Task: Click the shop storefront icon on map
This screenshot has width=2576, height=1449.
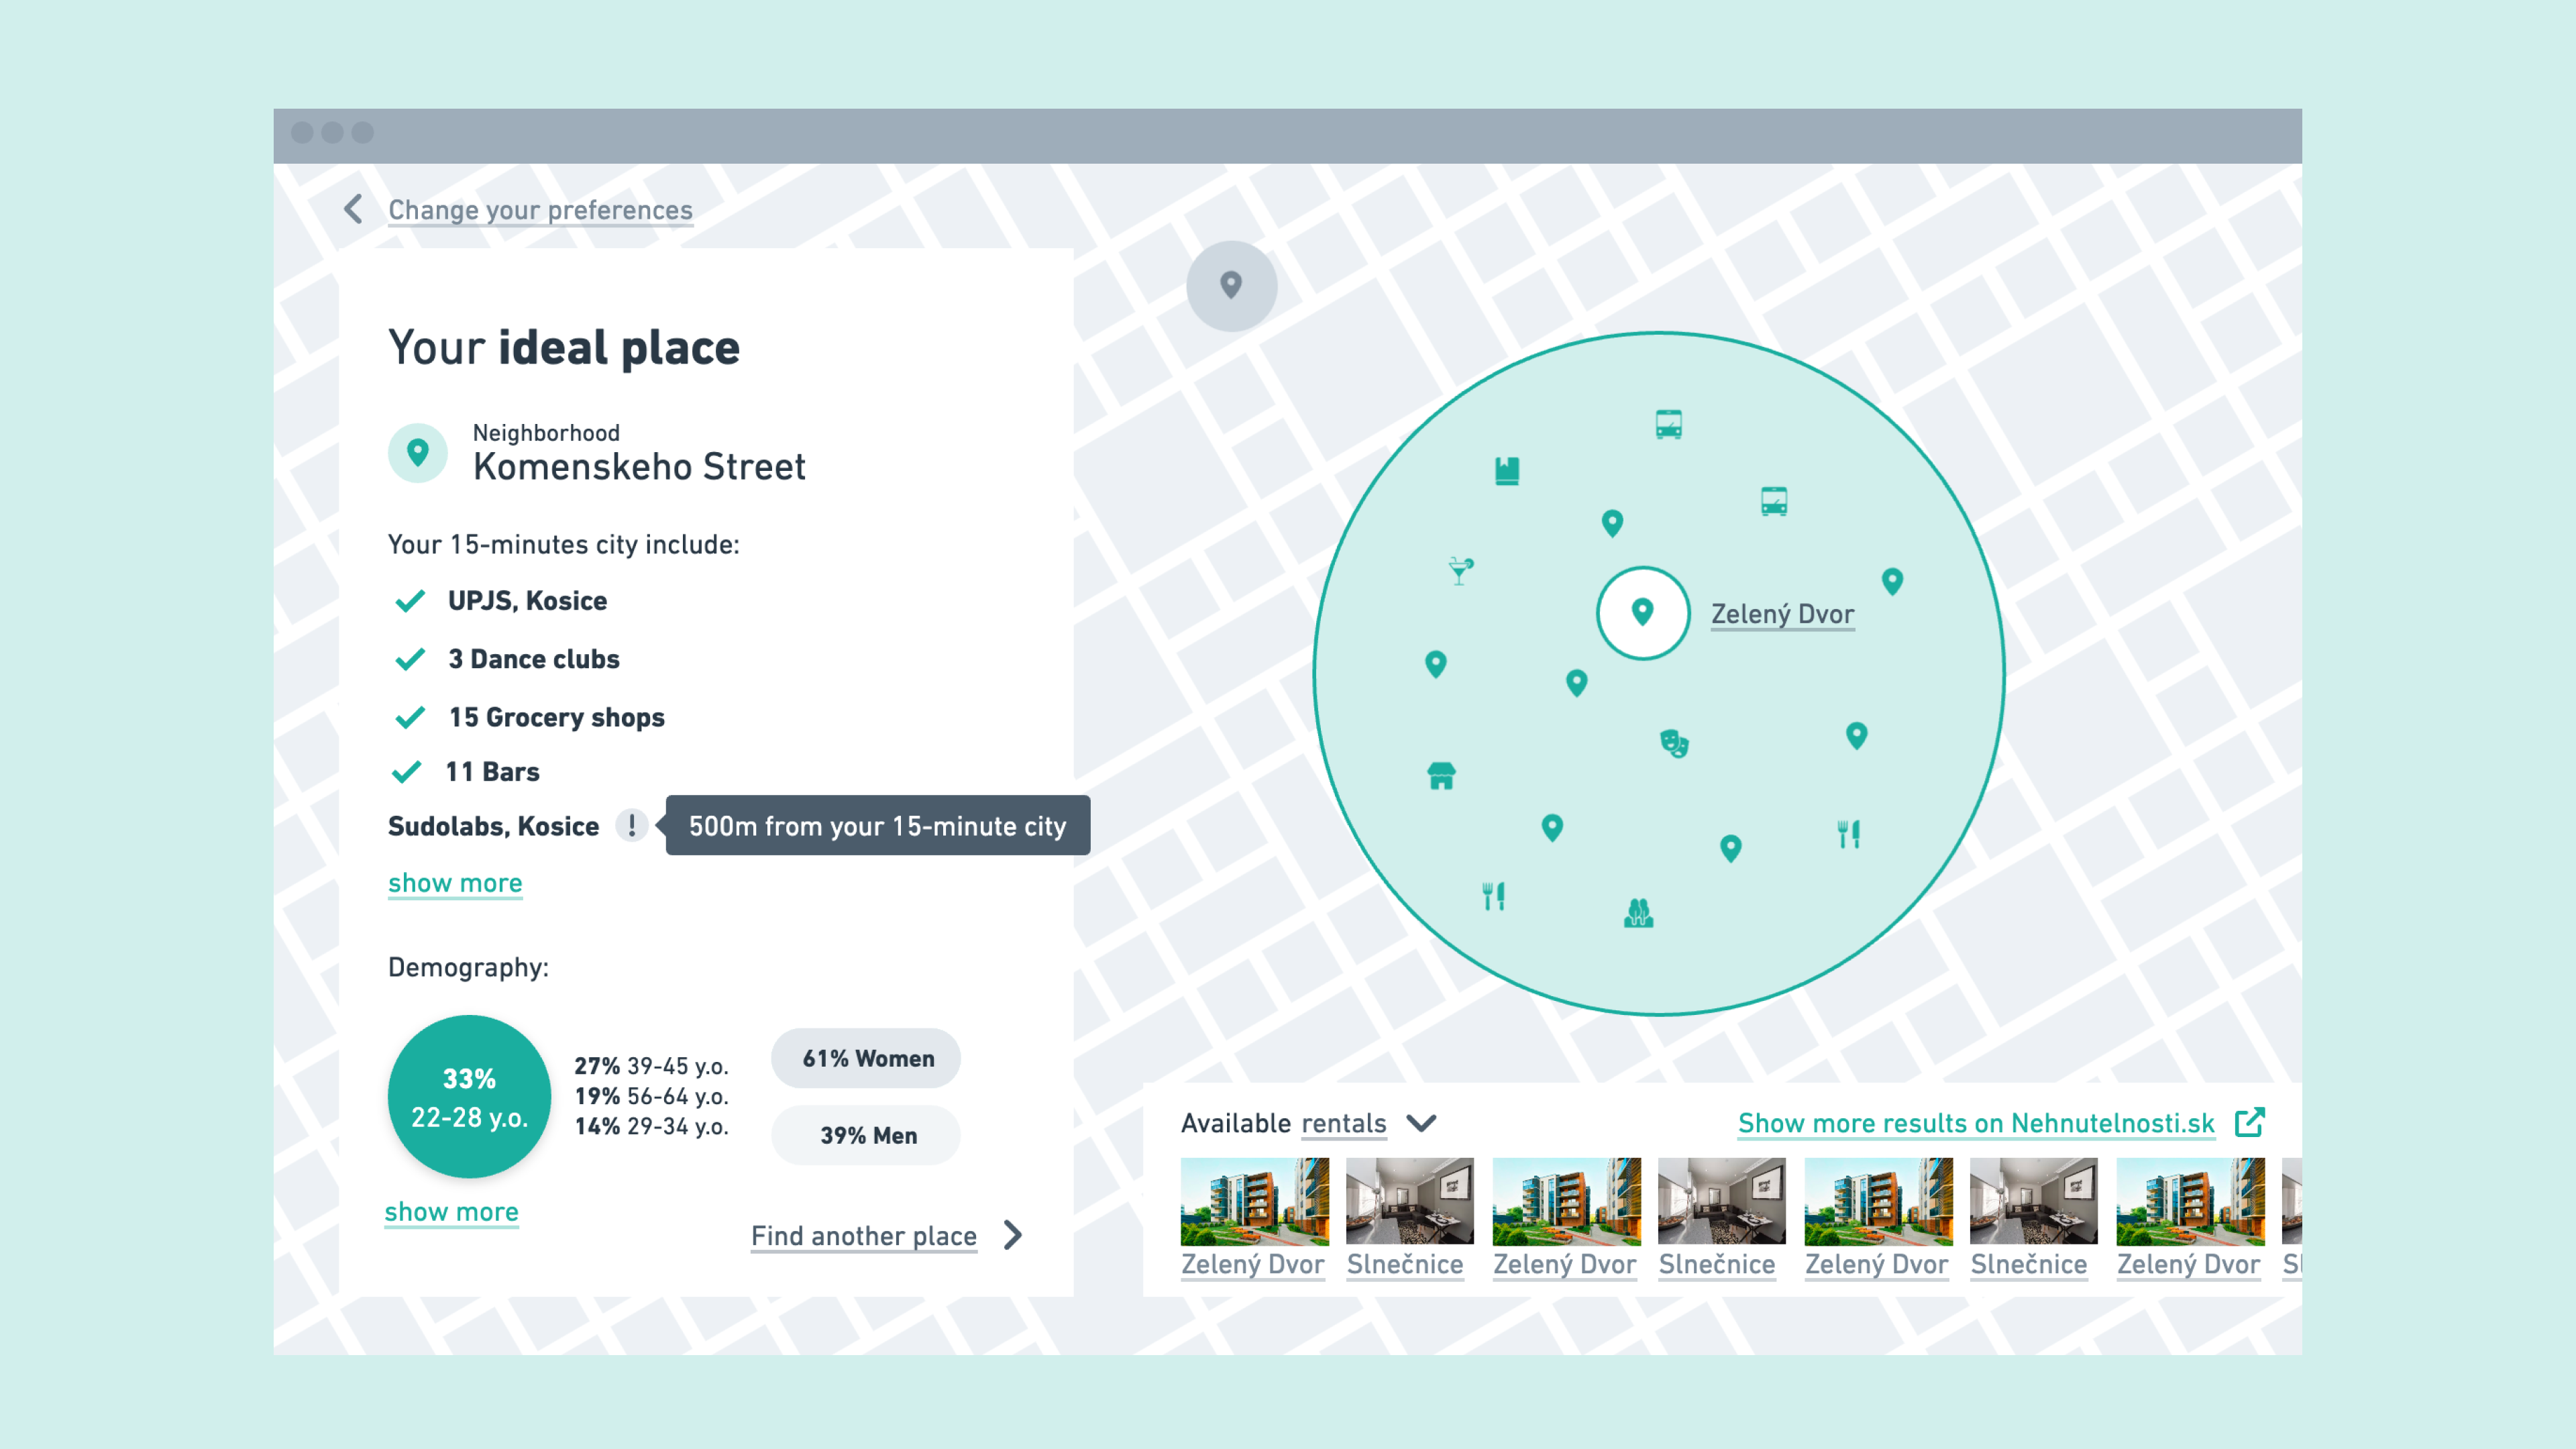Action: tap(1441, 775)
